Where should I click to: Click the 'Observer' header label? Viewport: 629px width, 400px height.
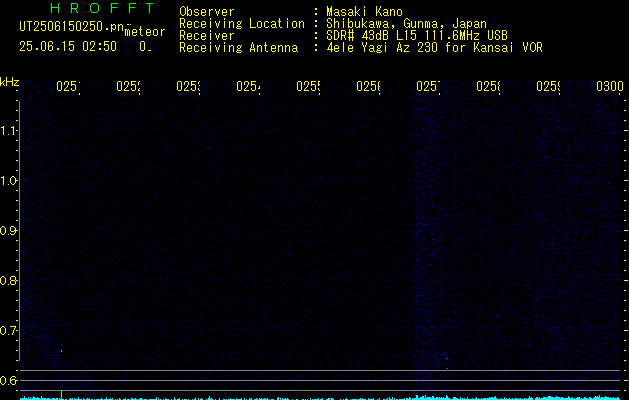[x=207, y=12]
